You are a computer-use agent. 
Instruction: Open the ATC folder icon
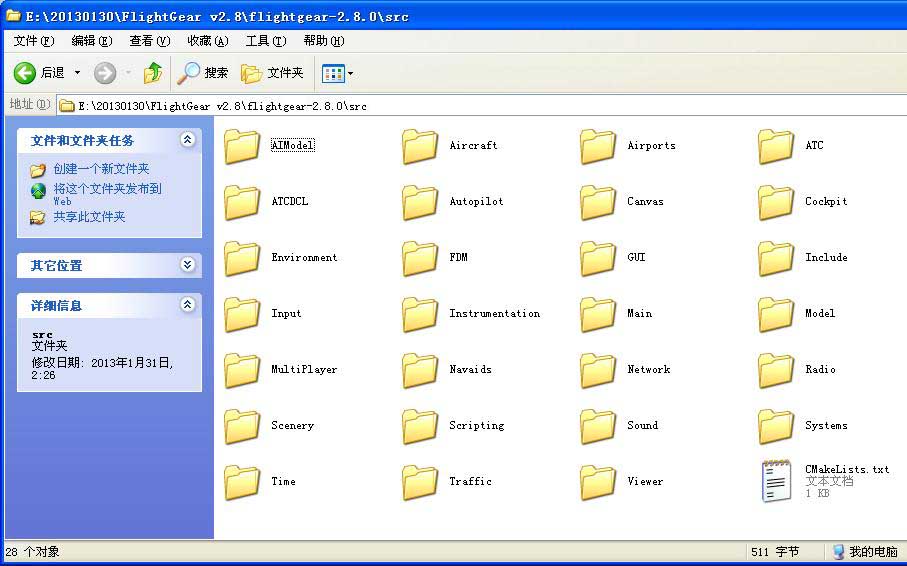pos(776,146)
